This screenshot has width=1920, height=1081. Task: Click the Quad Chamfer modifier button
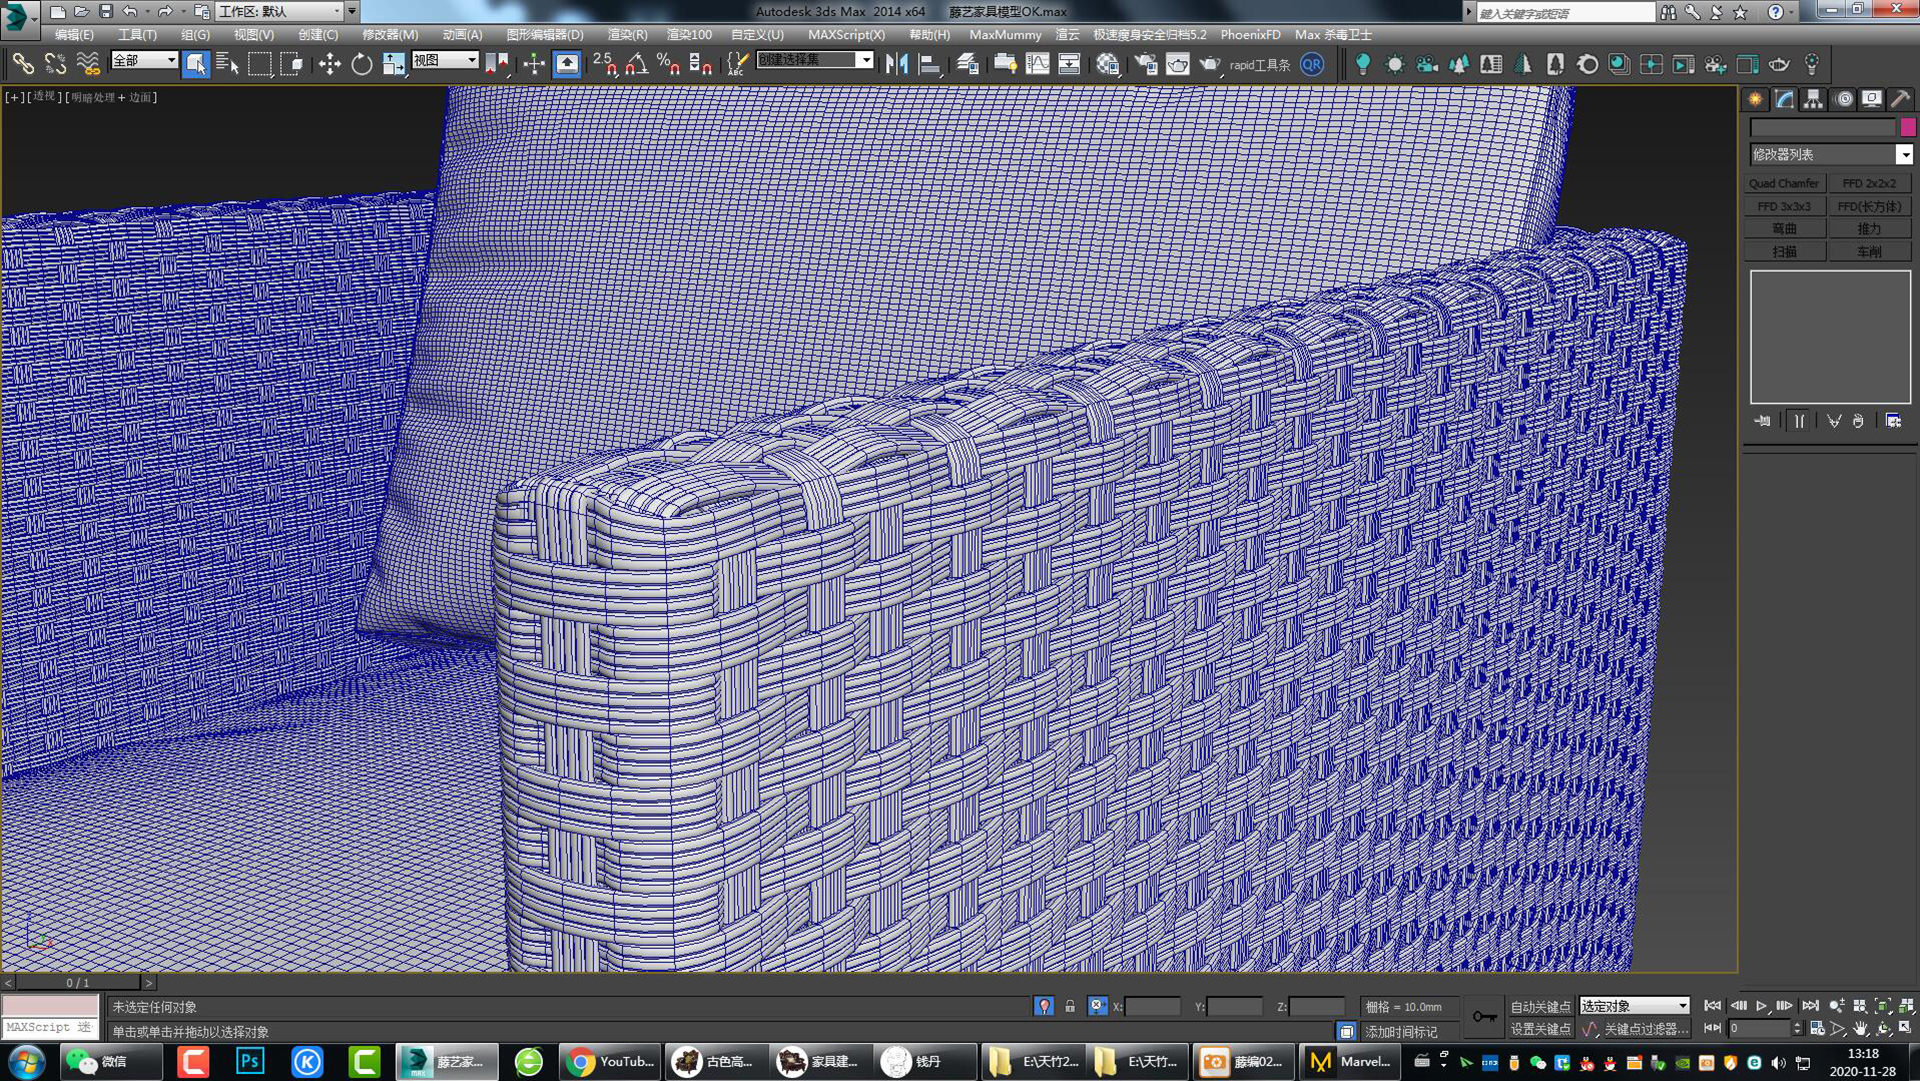click(x=1784, y=183)
